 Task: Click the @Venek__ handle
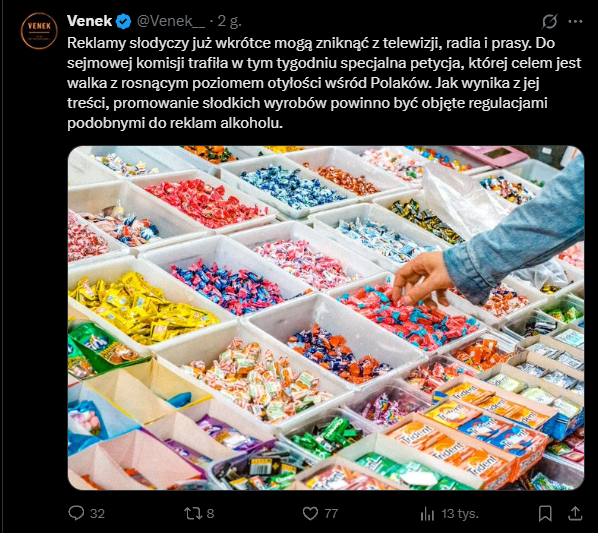click(x=170, y=21)
